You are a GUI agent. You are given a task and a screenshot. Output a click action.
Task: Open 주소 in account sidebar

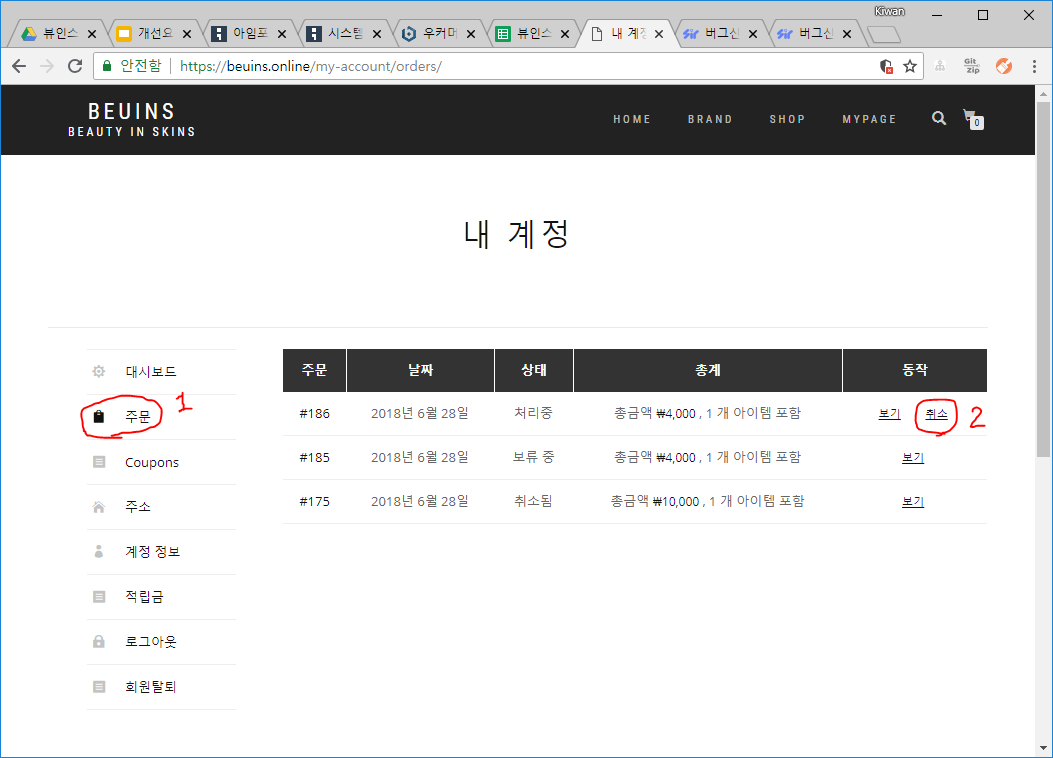click(x=138, y=507)
